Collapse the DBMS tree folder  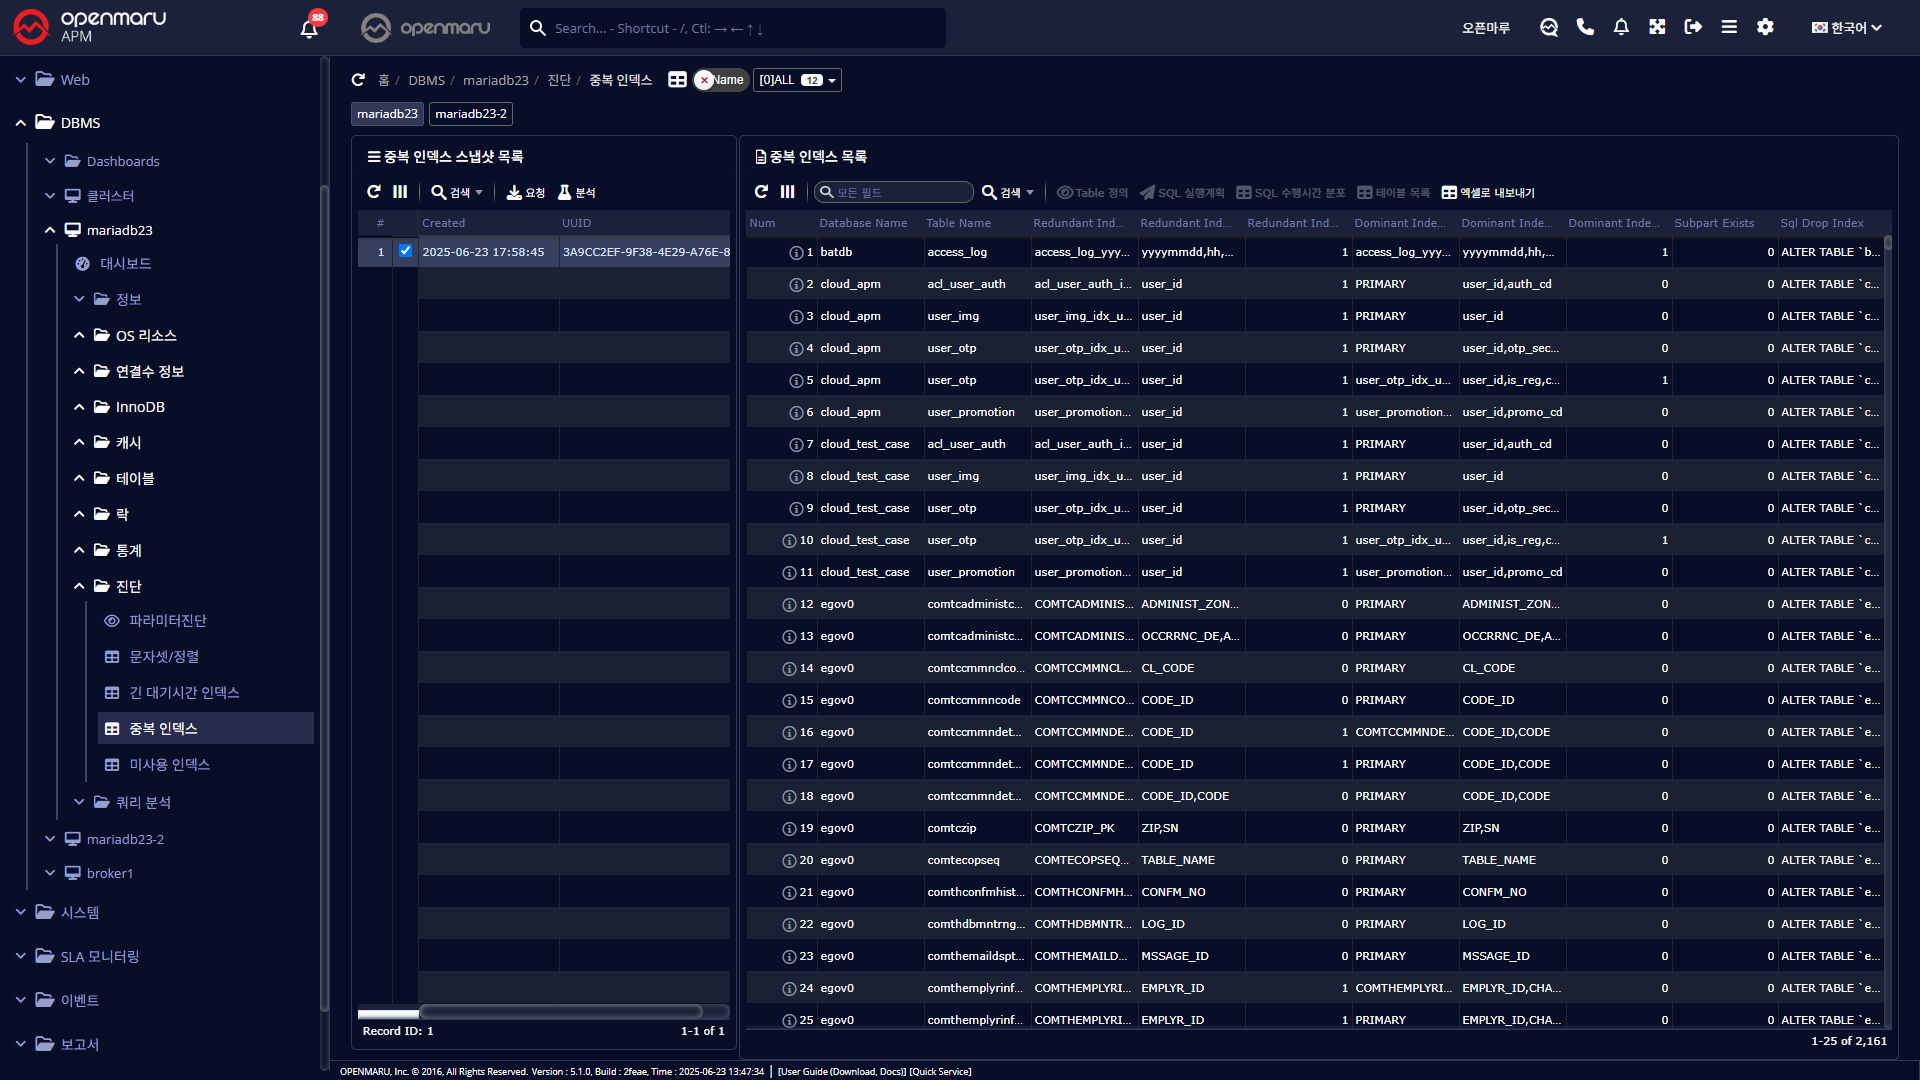point(20,123)
